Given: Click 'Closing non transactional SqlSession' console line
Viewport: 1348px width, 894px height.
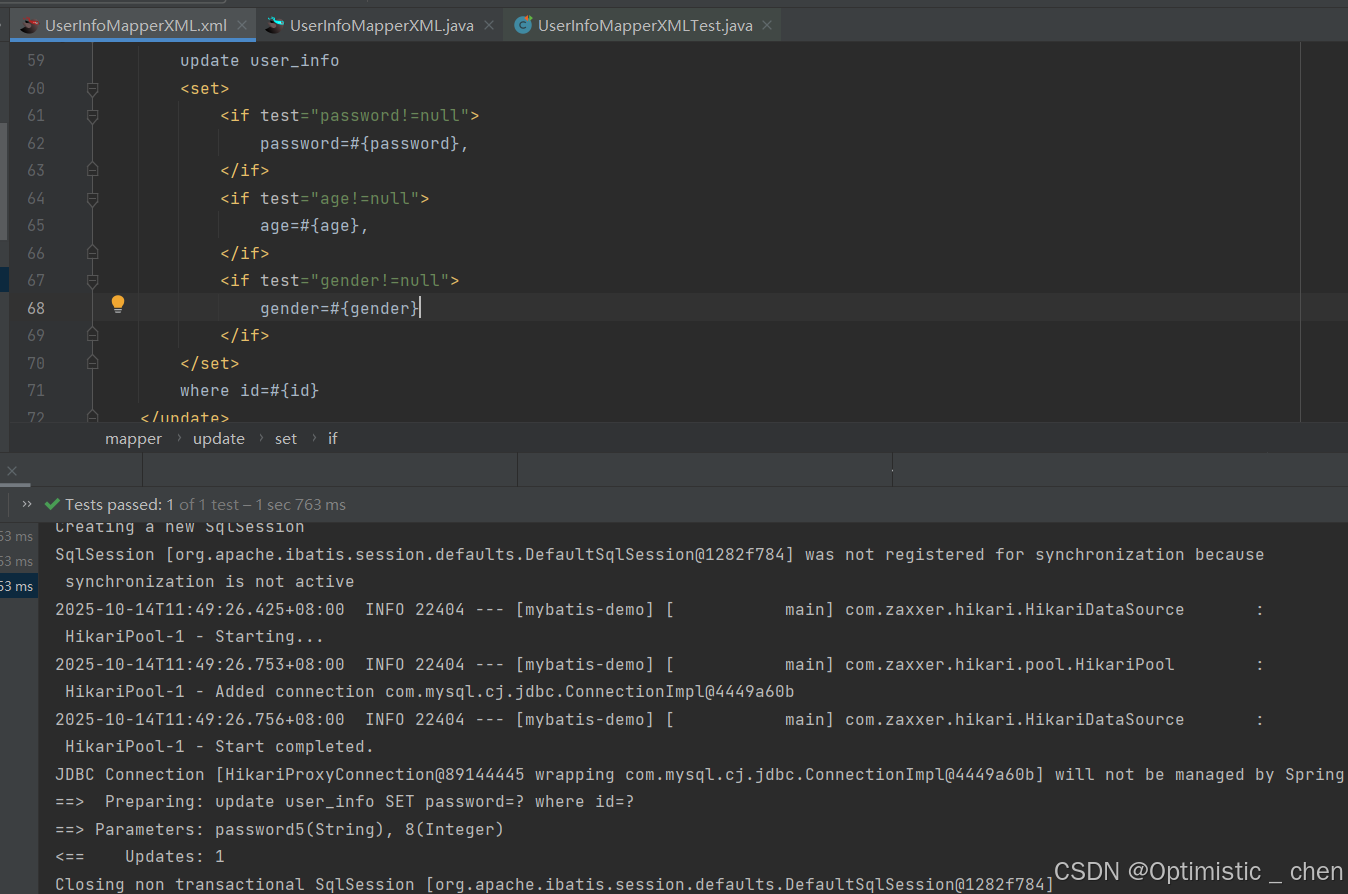Looking at the screenshot, I should [x=554, y=884].
